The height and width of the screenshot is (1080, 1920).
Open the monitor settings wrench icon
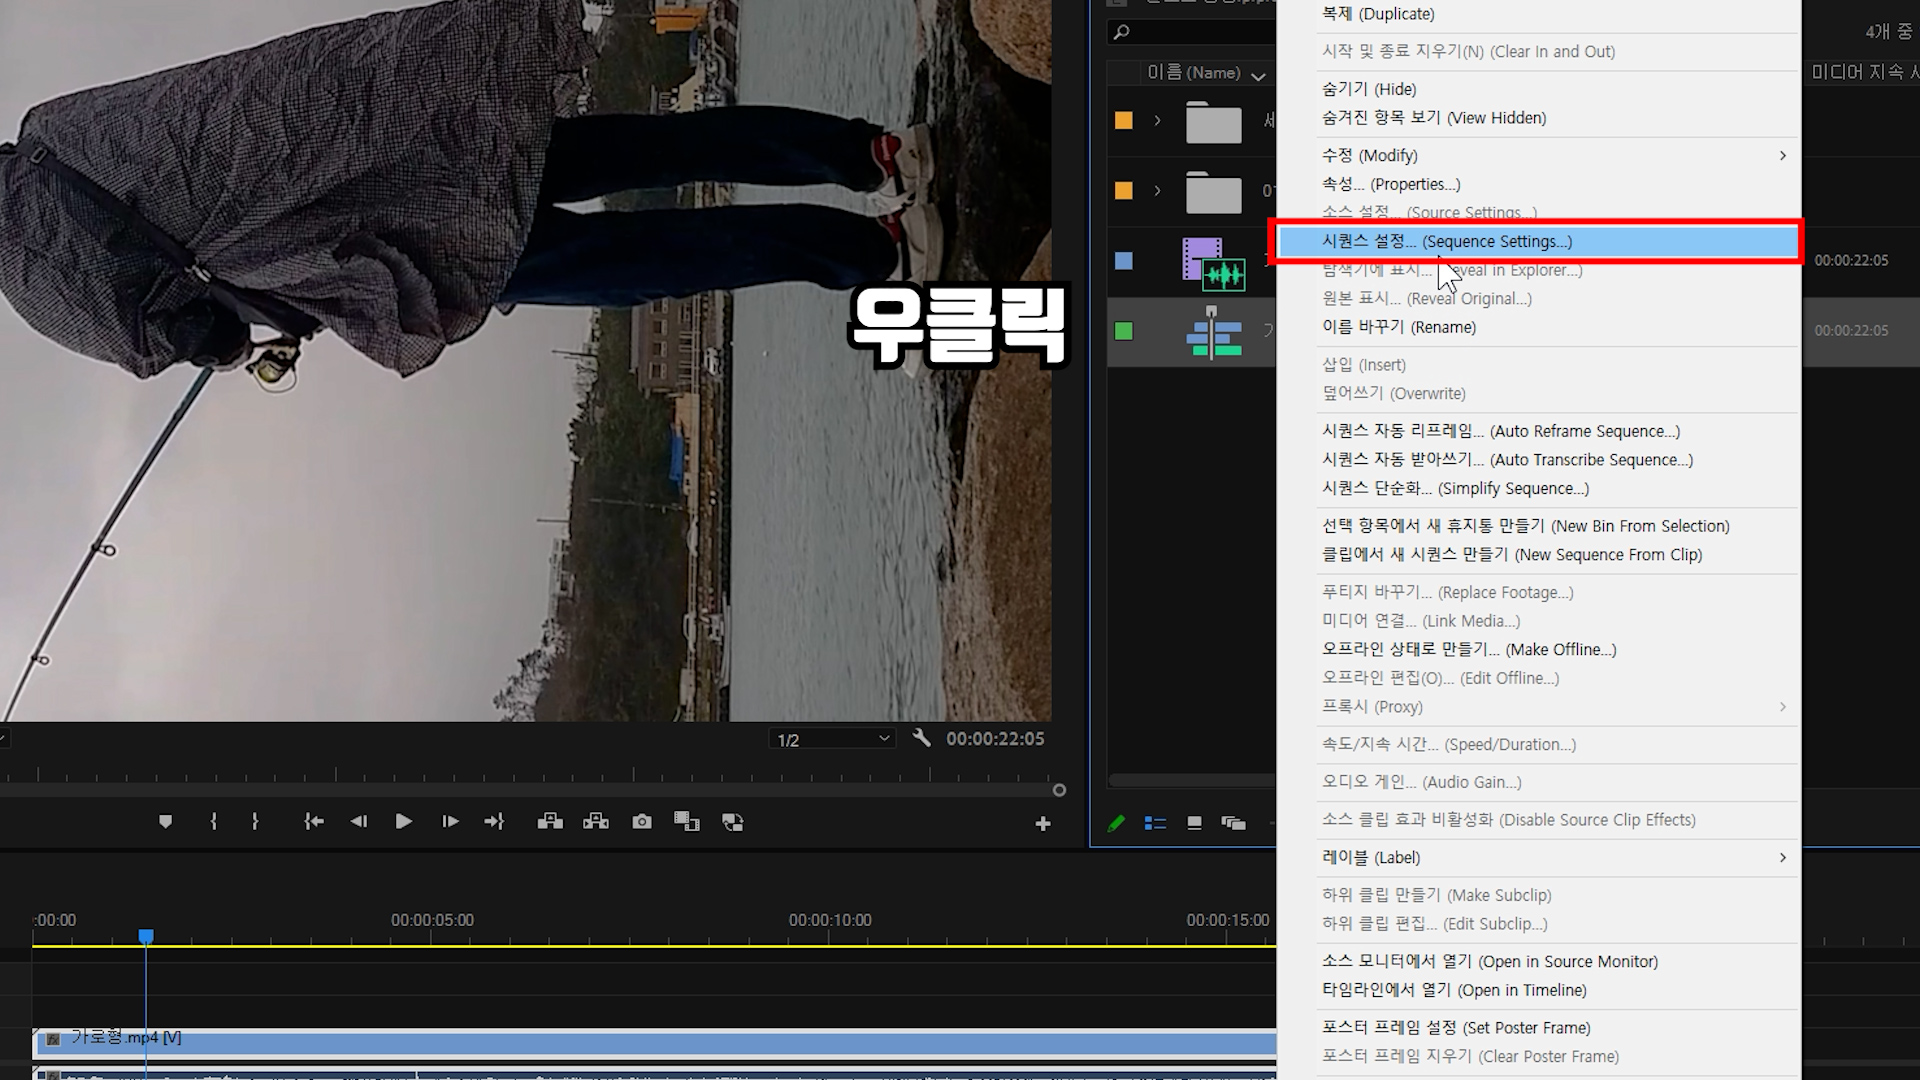pyautogui.click(x=922, y=738)
